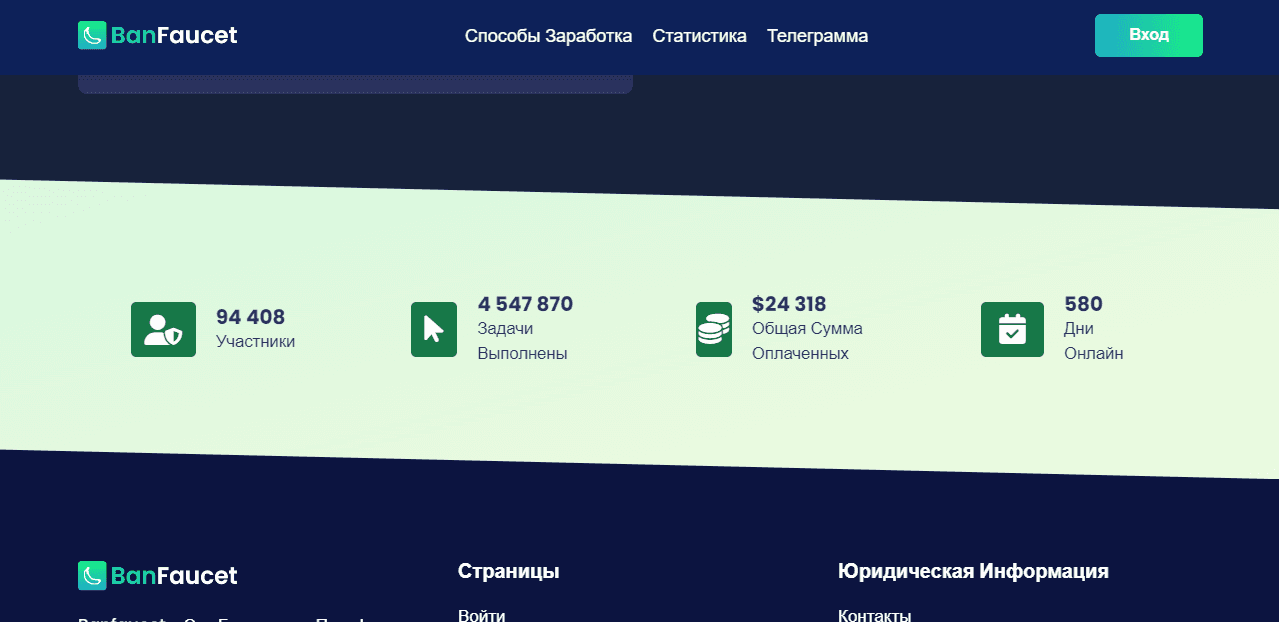Select the 580 days online number
1279x622 pixels.
pos(1083,304)
